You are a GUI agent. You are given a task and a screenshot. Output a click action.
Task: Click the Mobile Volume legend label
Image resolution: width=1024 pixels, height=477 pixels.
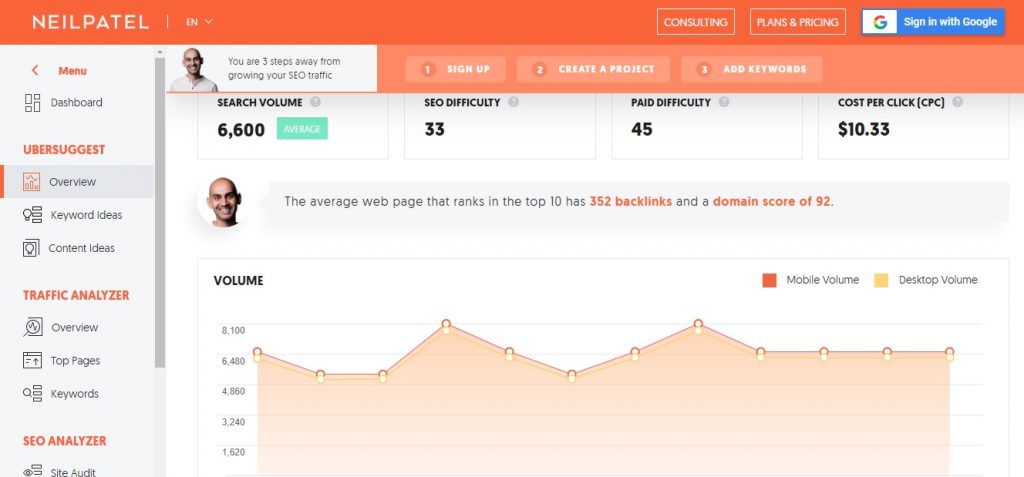[x=822, y=280]
